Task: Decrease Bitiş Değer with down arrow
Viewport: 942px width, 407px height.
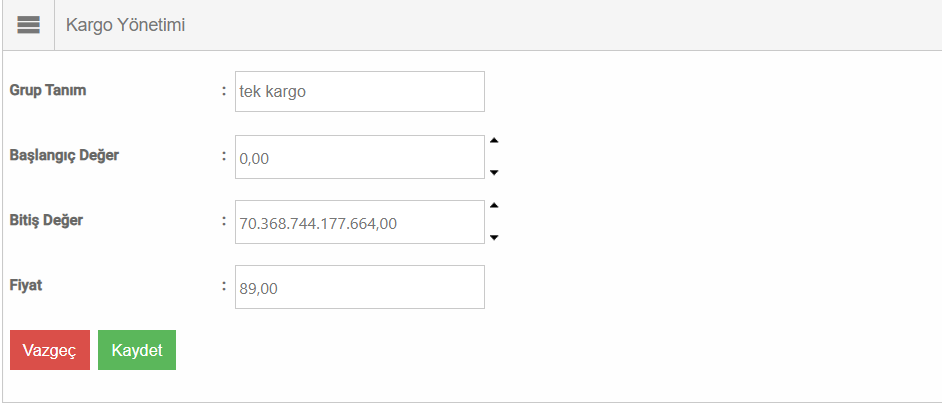Action: click(494, 237)
